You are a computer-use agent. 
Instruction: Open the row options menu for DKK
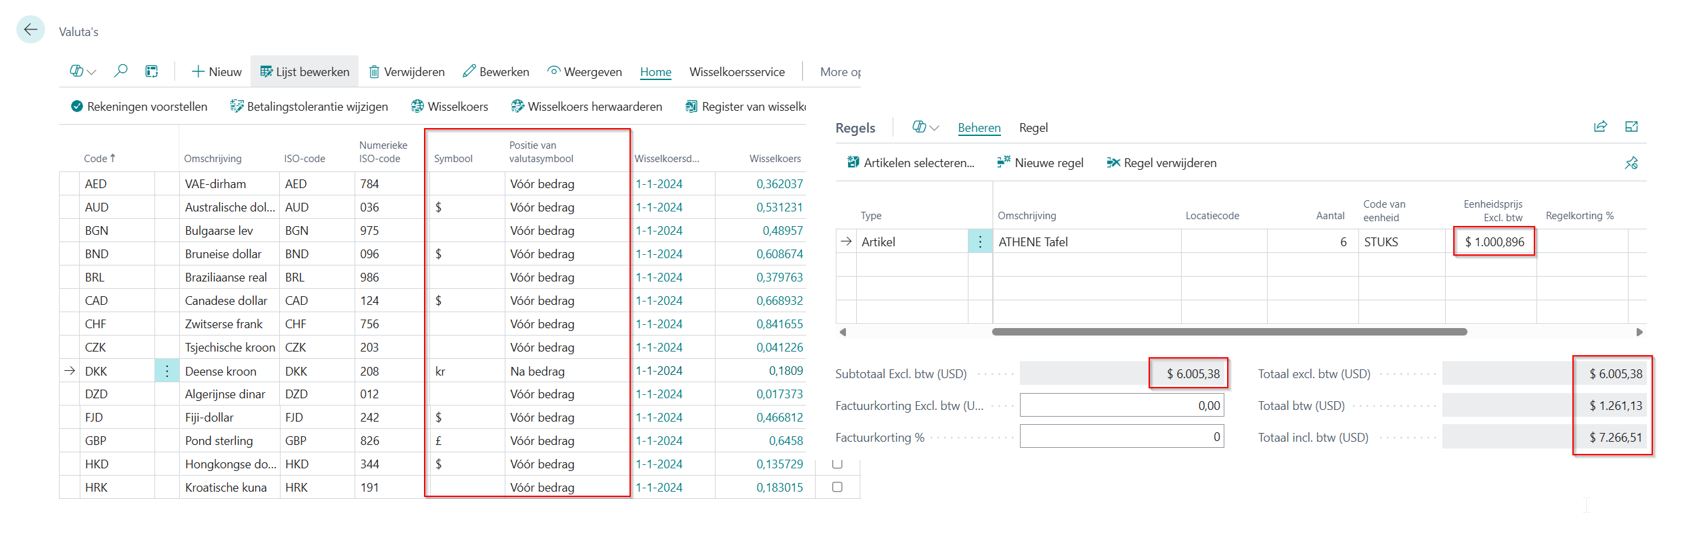tap(167, 371)
